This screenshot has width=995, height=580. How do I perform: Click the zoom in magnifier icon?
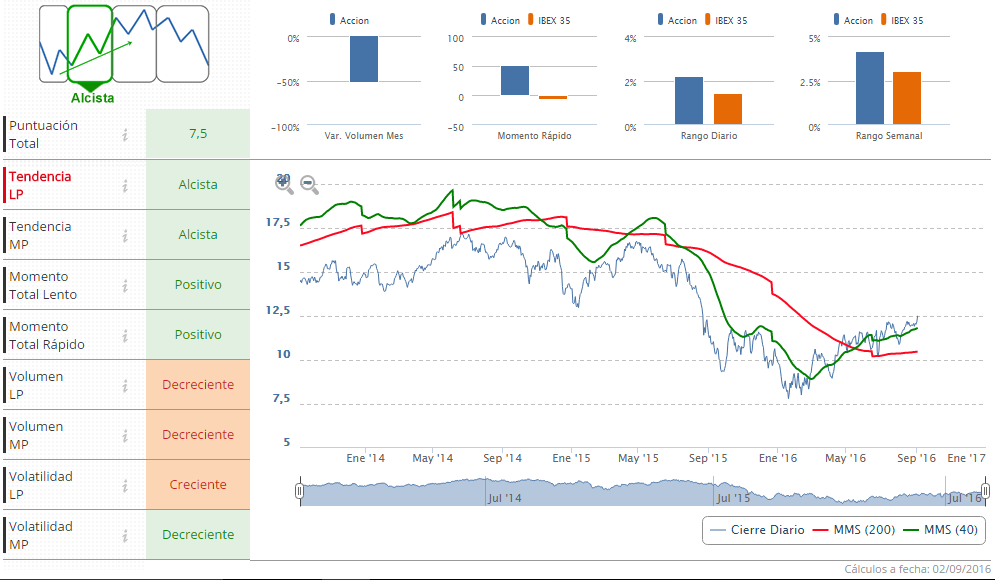click(x=284, y=184)
